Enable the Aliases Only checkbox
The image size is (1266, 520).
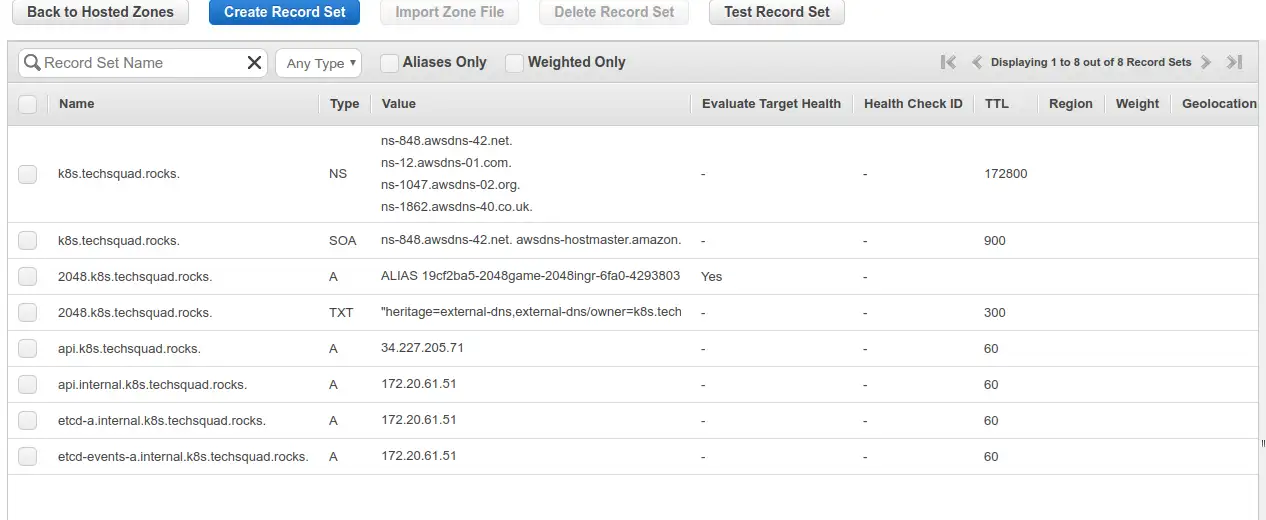(389, 63)
